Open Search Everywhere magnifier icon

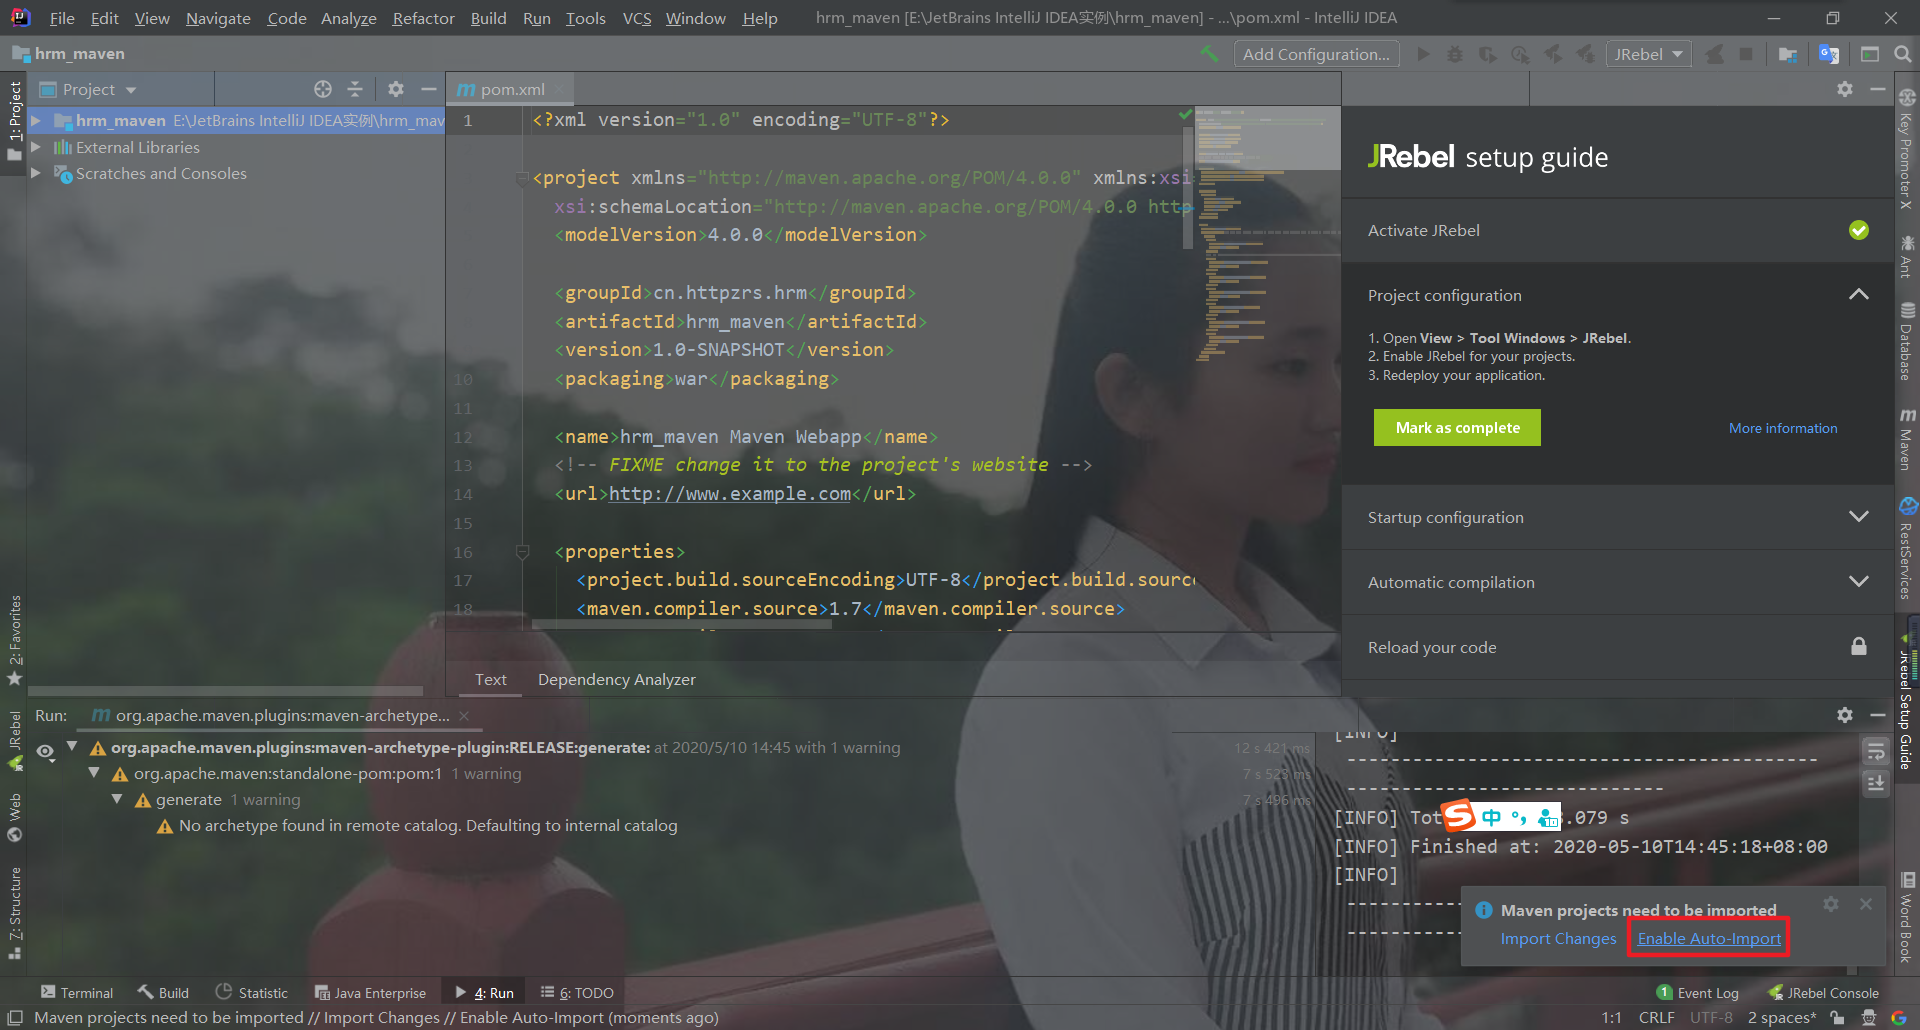point(1902,54)
